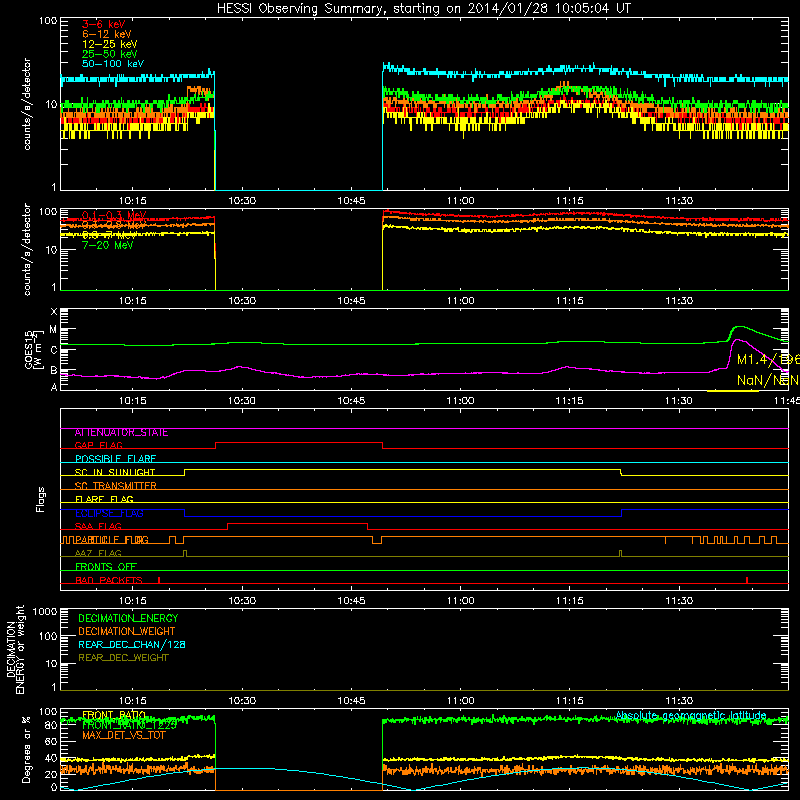Screen dimensions: 800x800
Task: Click the A class label on GOES axis
Action: [54, 387]
